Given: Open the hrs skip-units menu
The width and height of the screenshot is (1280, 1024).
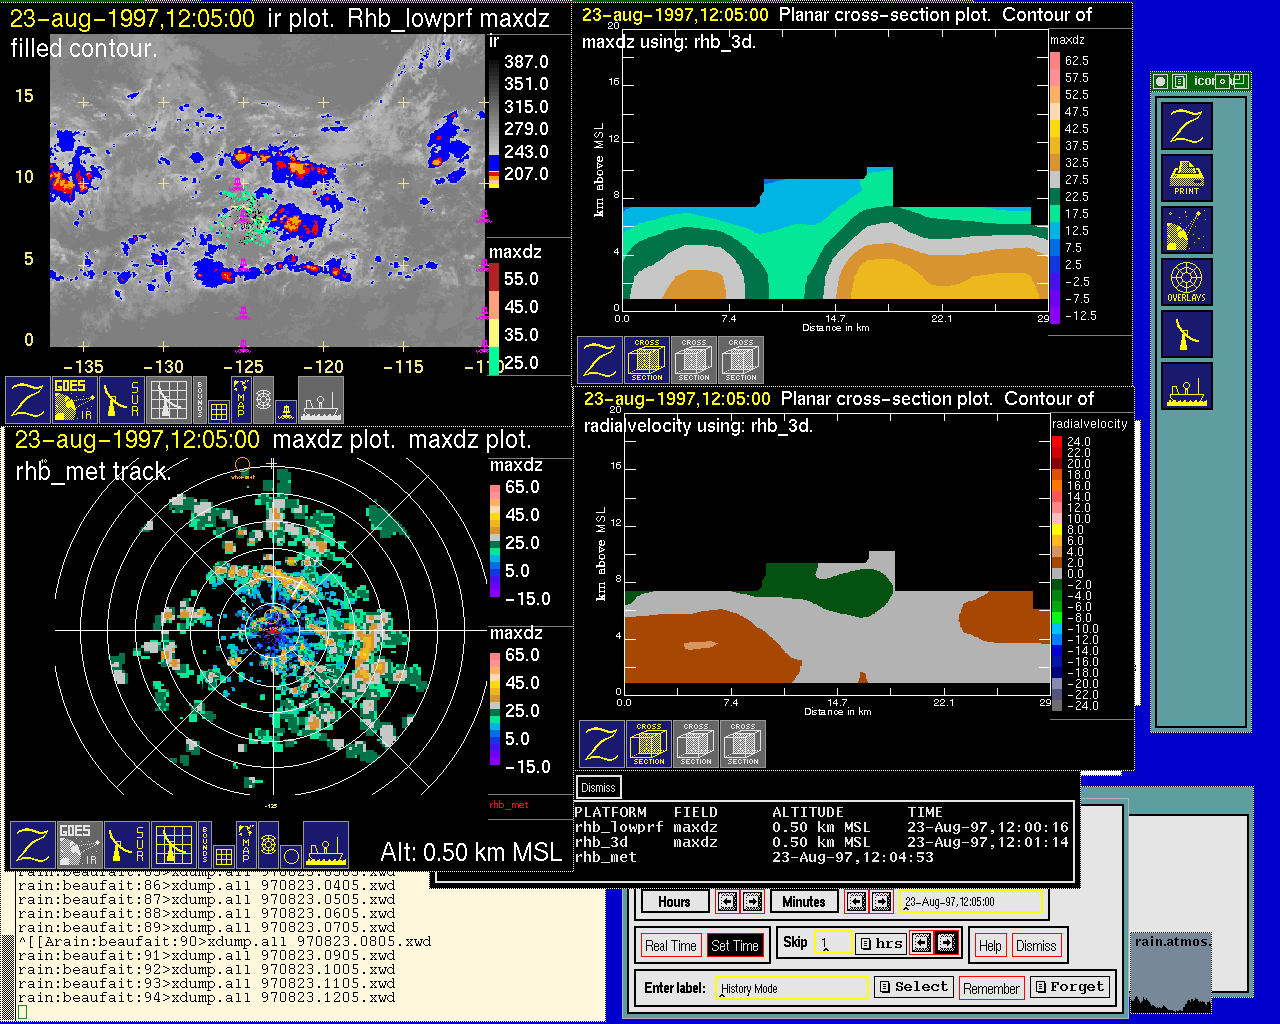Looking at the screenshot, I should 881,943.
